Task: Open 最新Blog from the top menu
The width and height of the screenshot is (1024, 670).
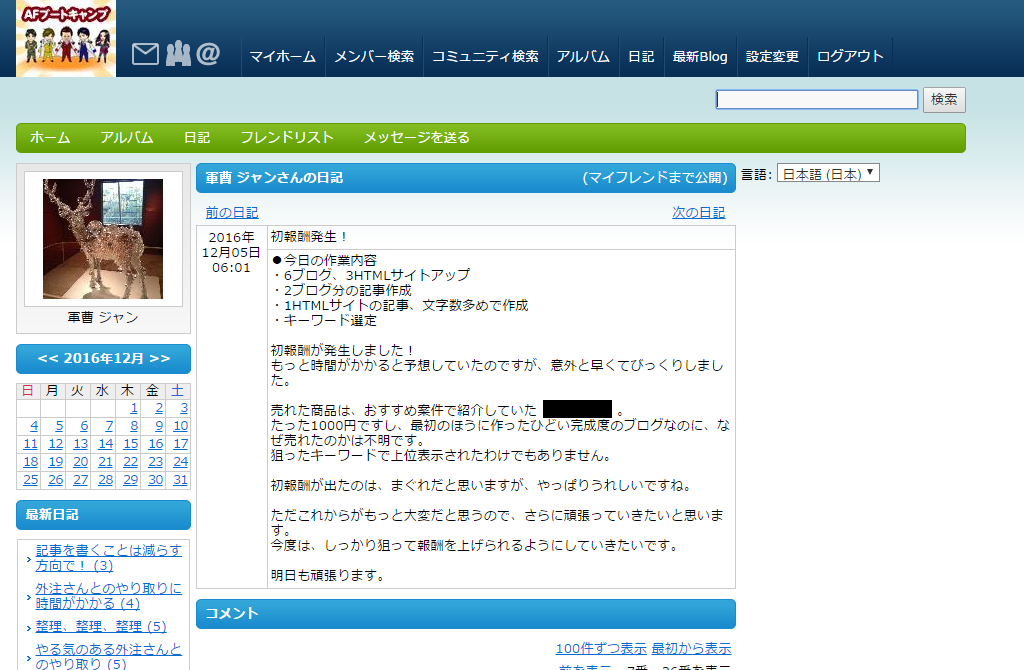Action: click(x=700, y=57)
